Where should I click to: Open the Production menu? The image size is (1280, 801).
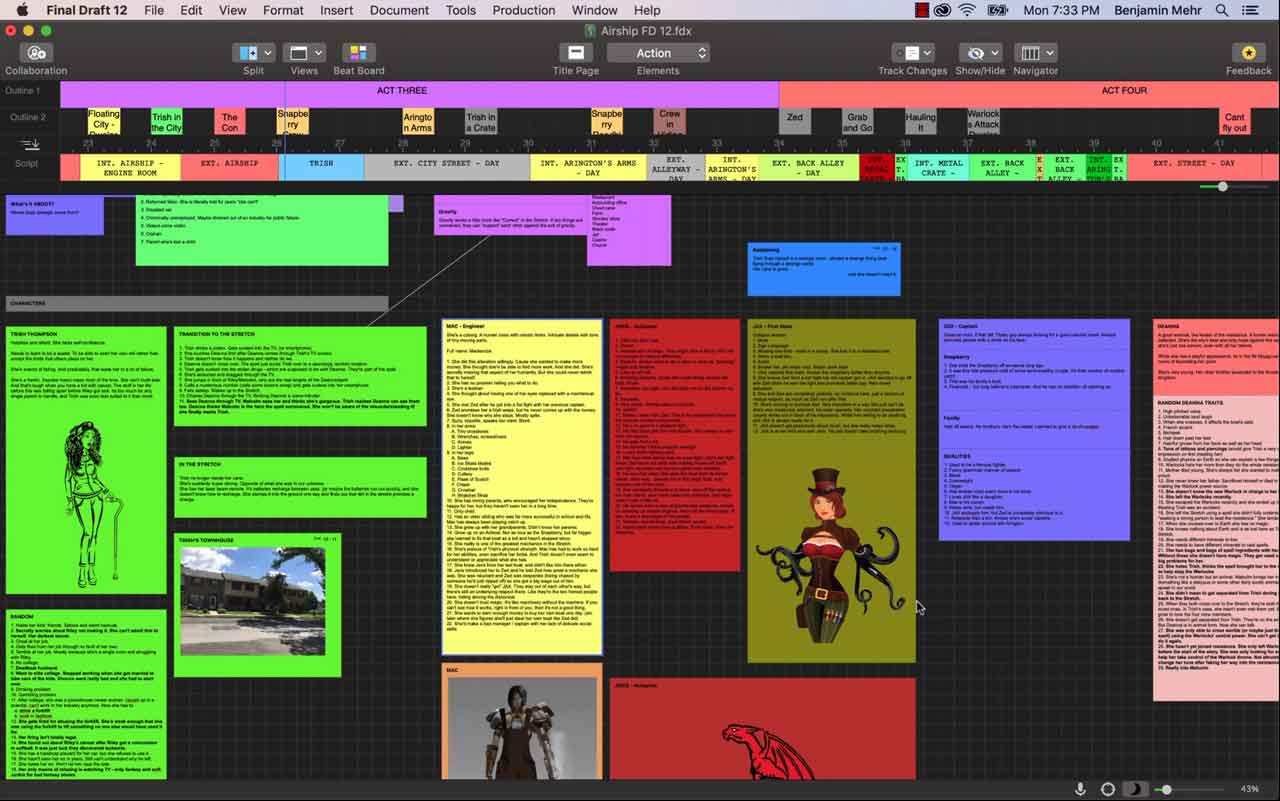523,10
